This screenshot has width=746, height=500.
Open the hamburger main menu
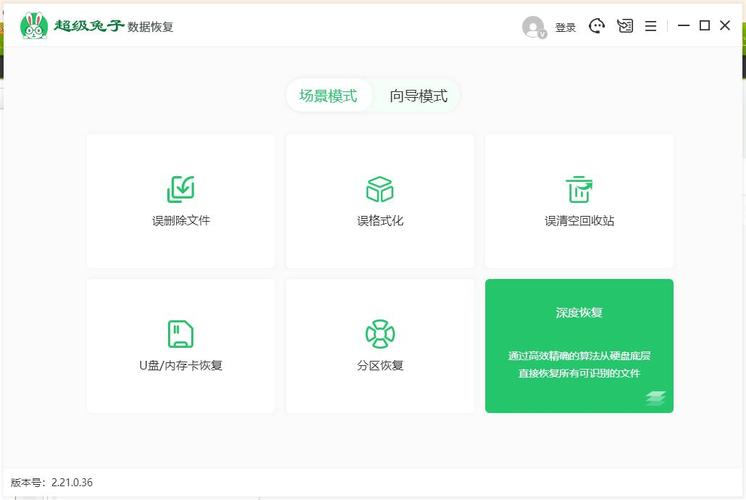651,26
